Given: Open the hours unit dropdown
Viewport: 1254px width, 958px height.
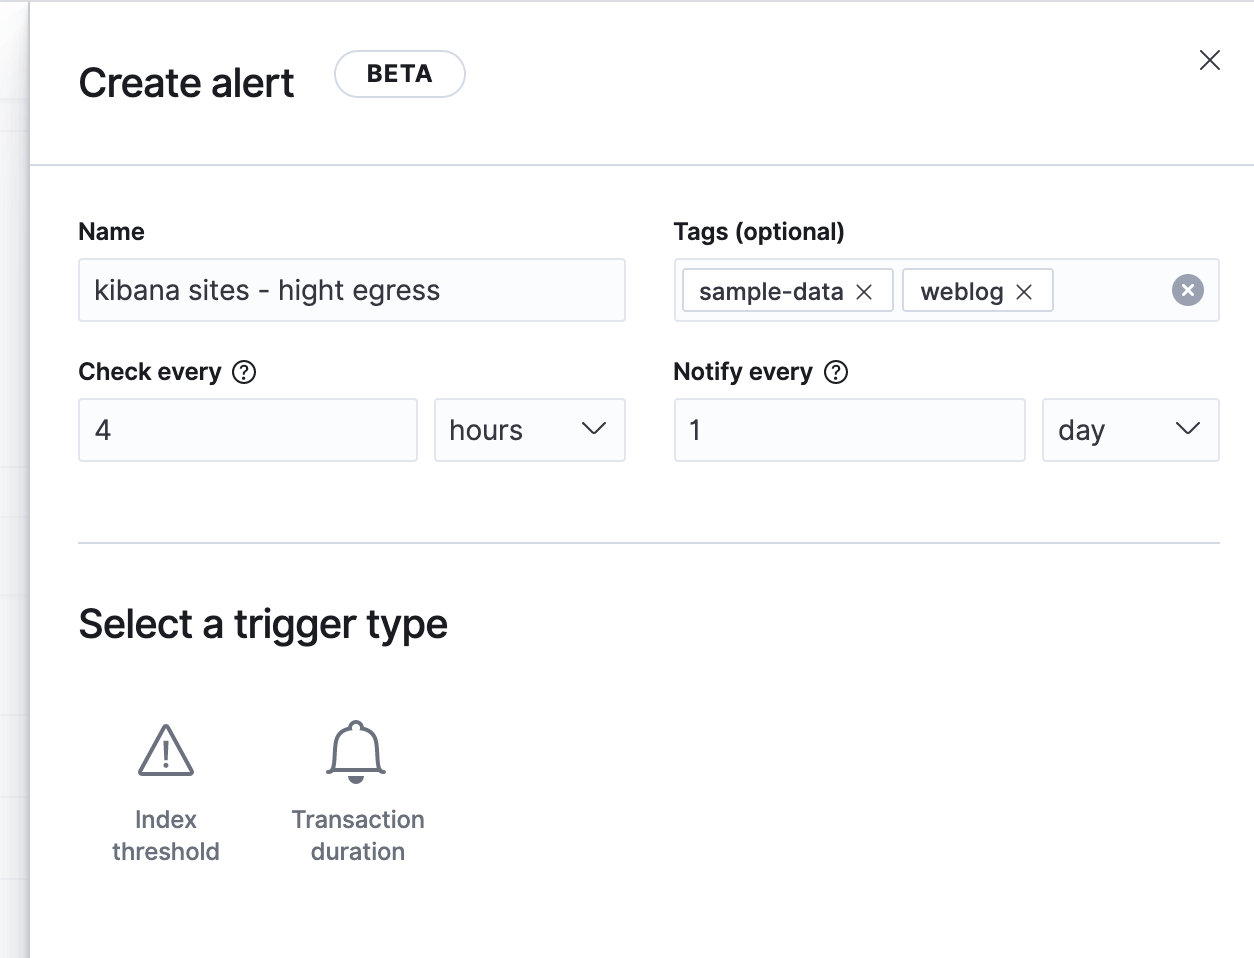Looking at the screenshot, I should (529, 430).
